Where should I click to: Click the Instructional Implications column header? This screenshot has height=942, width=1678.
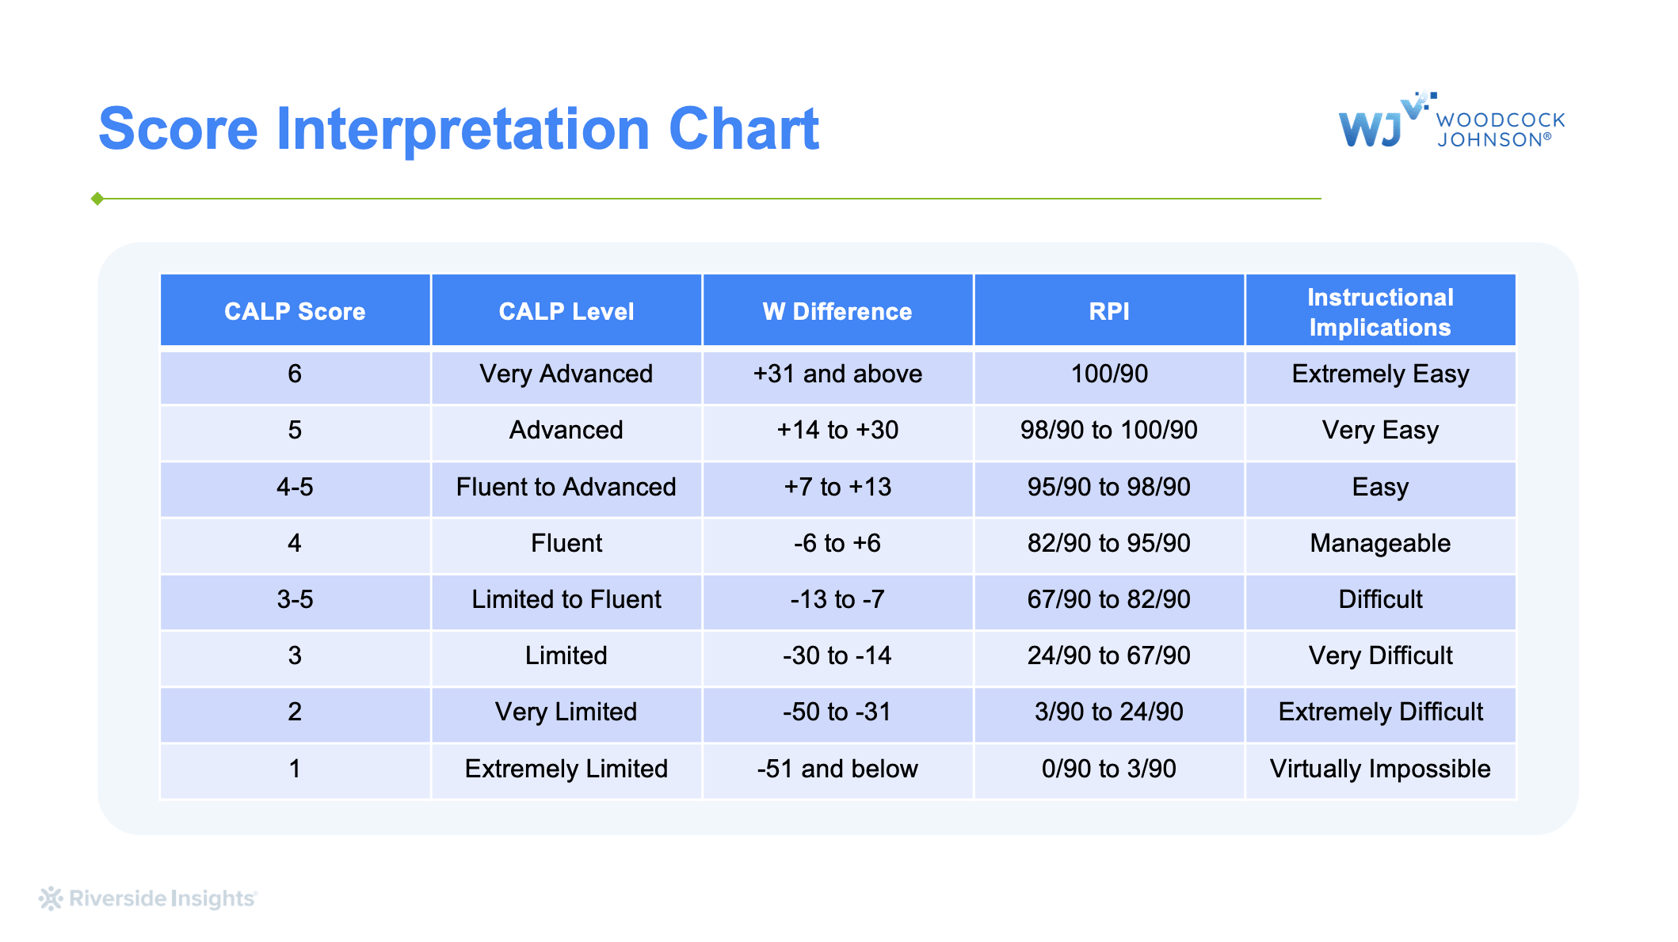point(1380,311)
